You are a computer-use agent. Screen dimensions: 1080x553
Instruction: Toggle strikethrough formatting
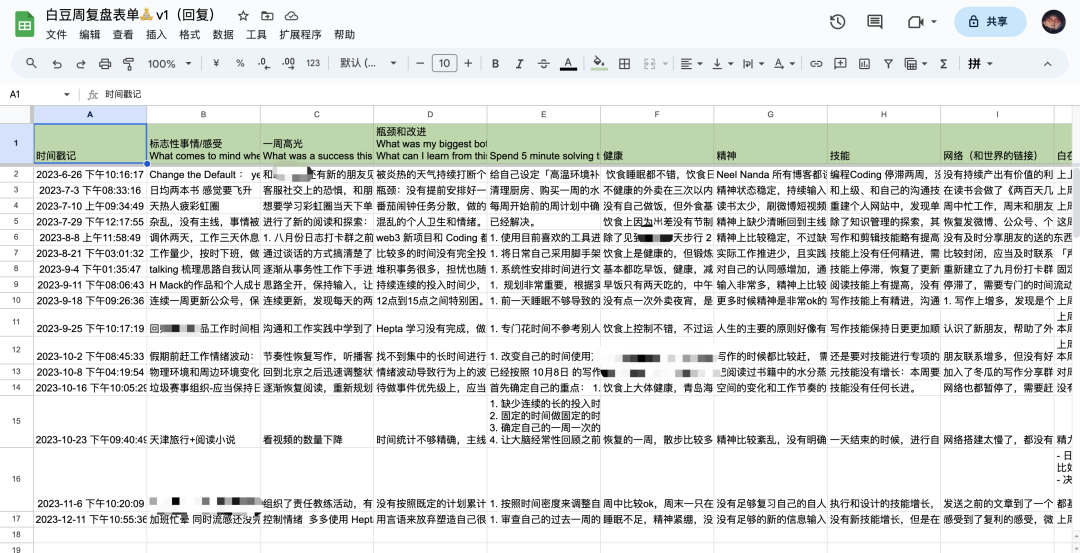coord(543,63)
